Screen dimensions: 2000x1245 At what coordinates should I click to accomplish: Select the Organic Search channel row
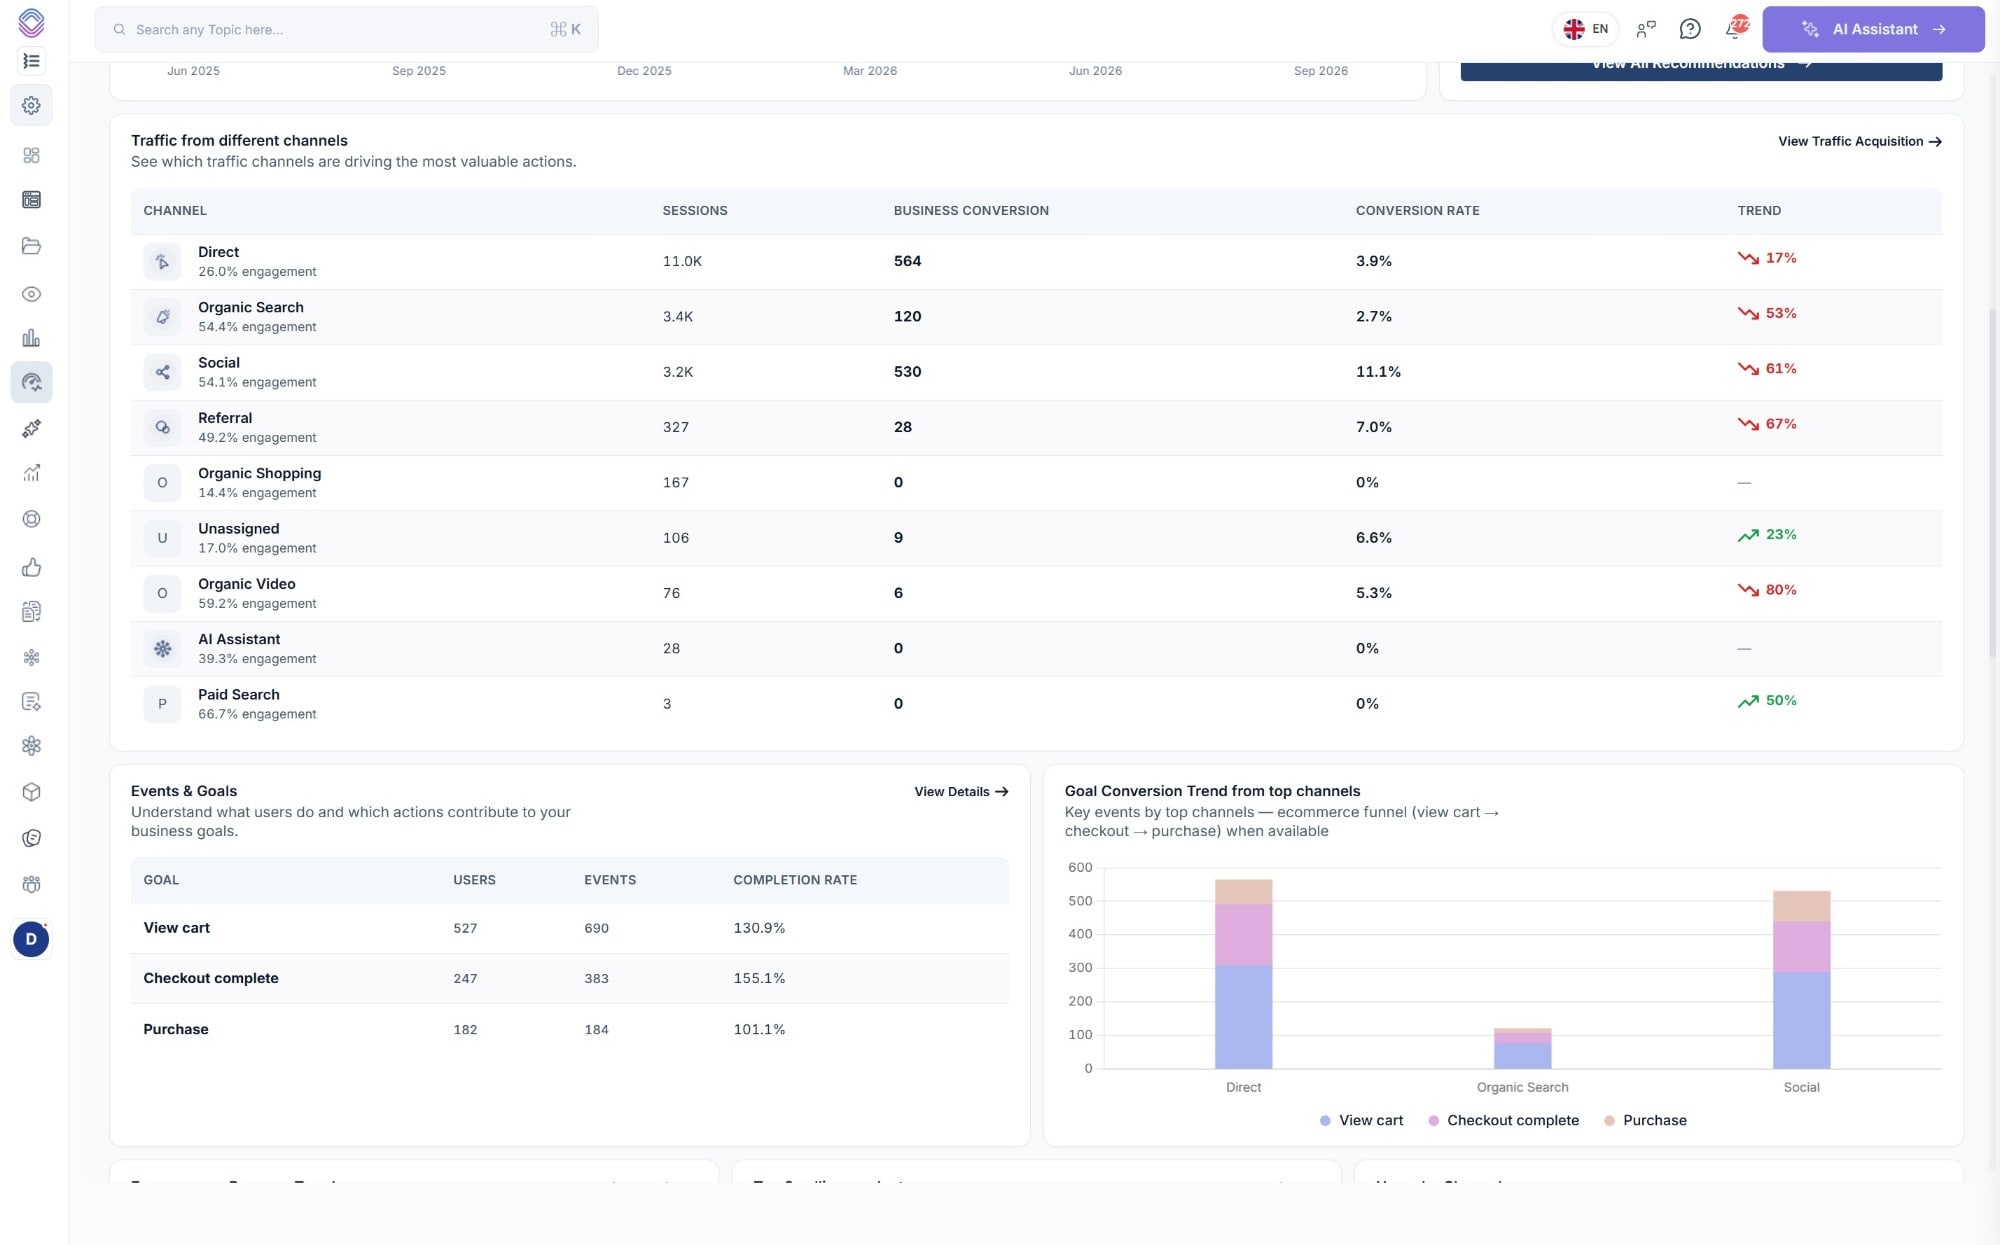pos(1036,317)
